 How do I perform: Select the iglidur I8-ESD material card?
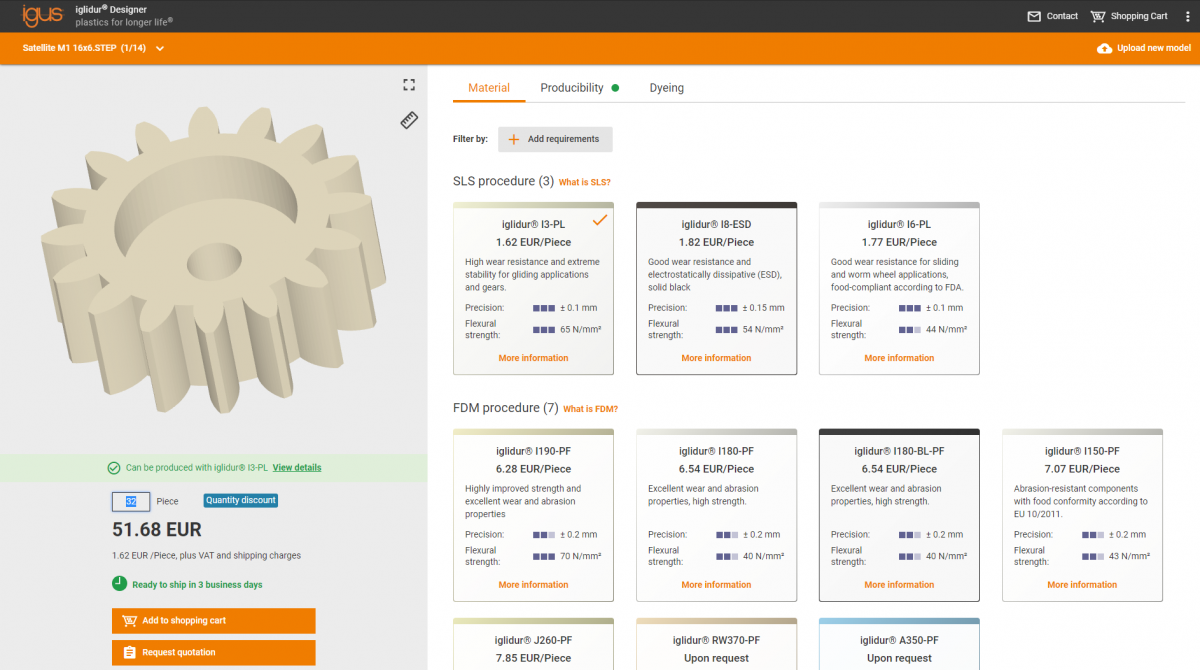716,289
